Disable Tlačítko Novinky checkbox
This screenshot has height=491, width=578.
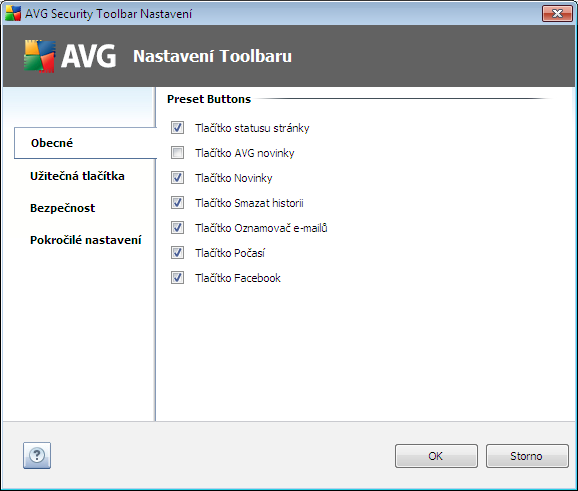[x=177, y=178]
